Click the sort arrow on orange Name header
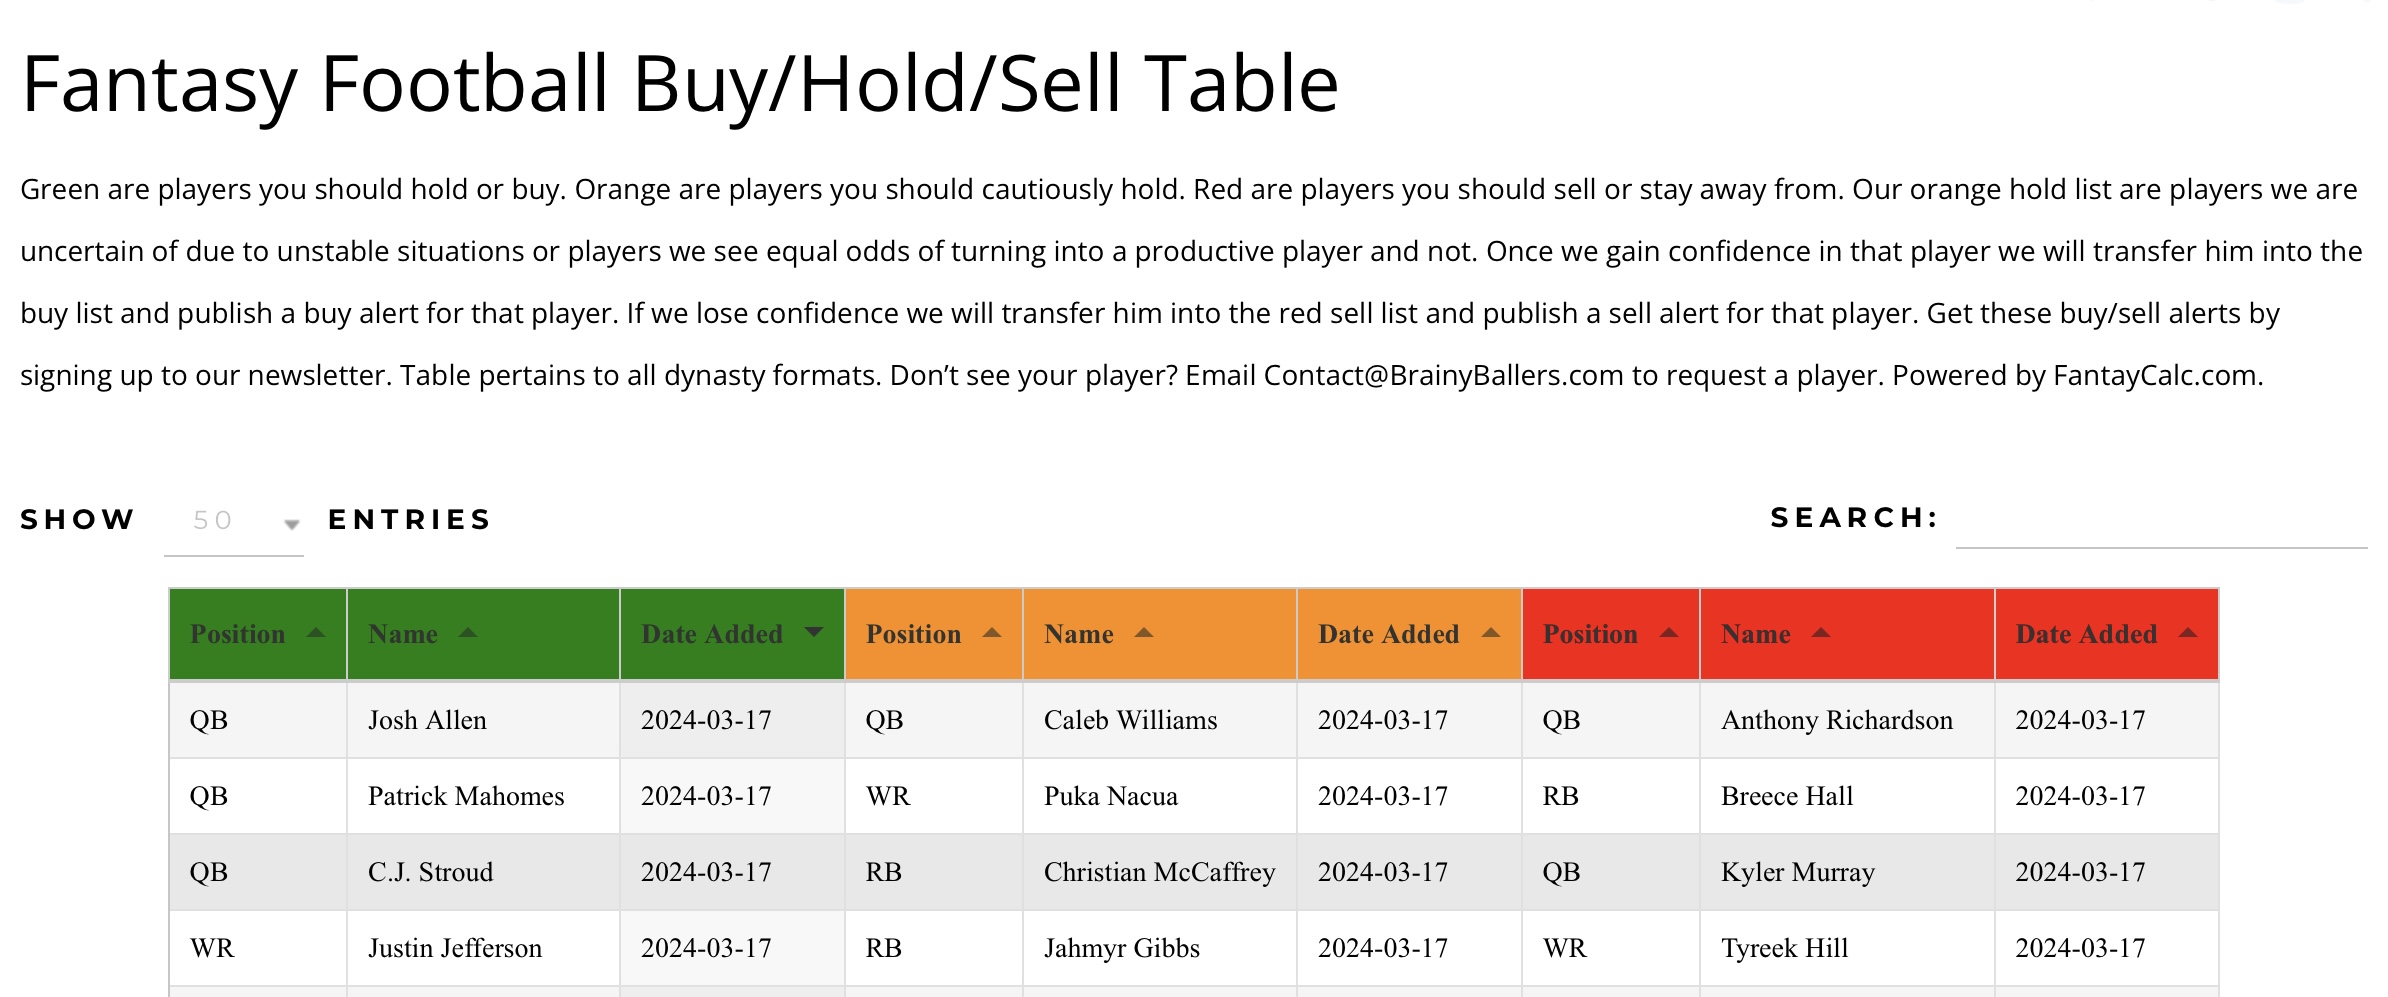Screen dimensions: 2388x997 click(1146, 631)
